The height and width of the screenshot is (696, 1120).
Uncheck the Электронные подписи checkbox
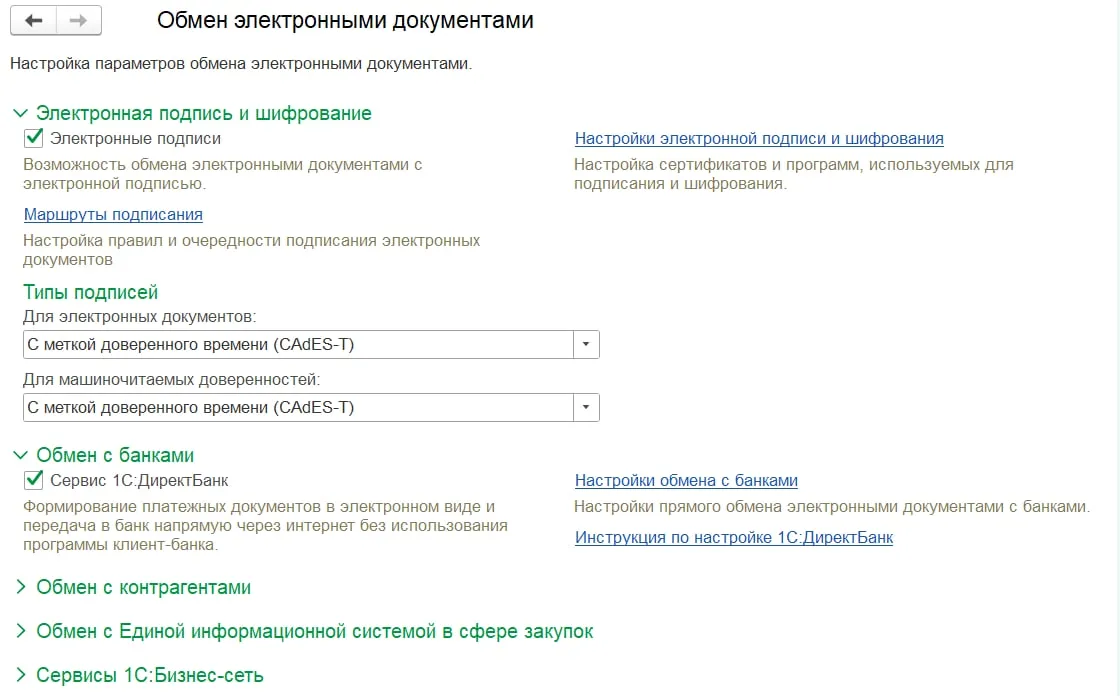[33, 139]
